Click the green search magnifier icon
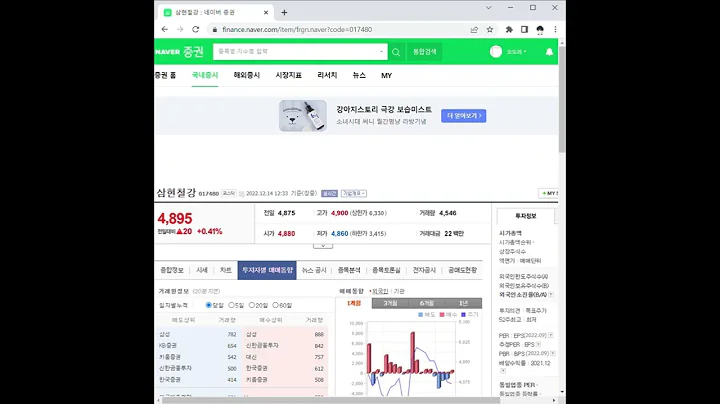Viewport: 720px width, 404px height. tap(396, 52)
